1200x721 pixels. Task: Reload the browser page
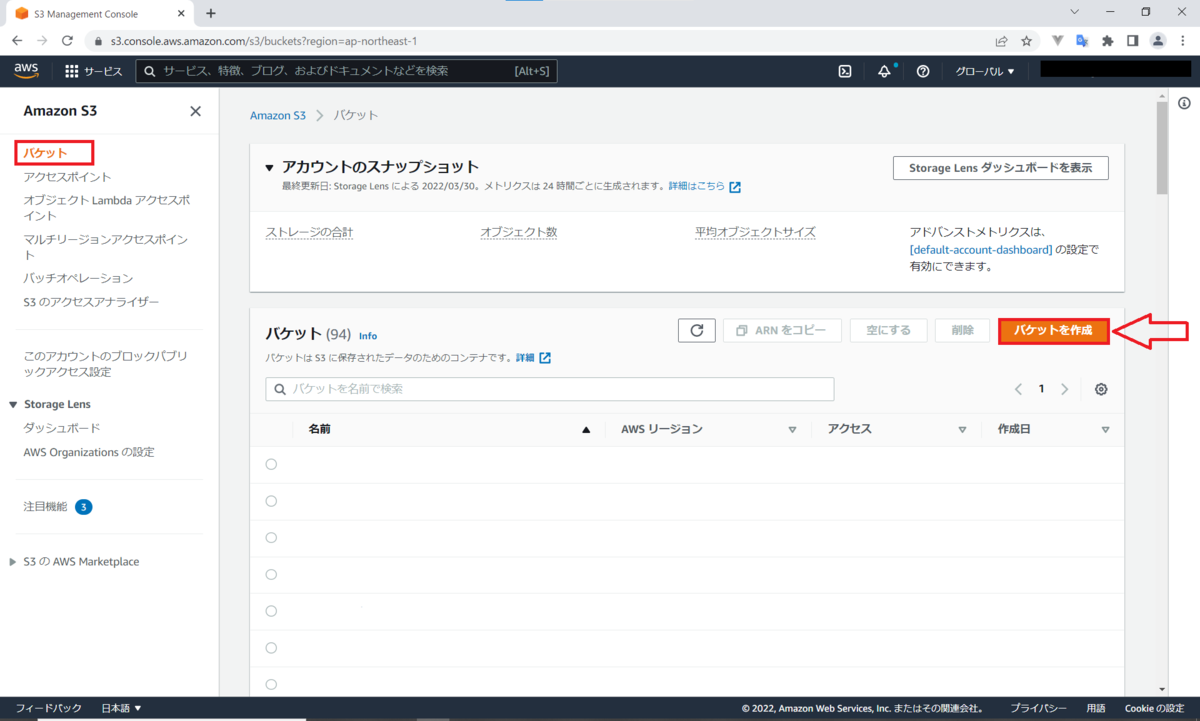(67, 41)
